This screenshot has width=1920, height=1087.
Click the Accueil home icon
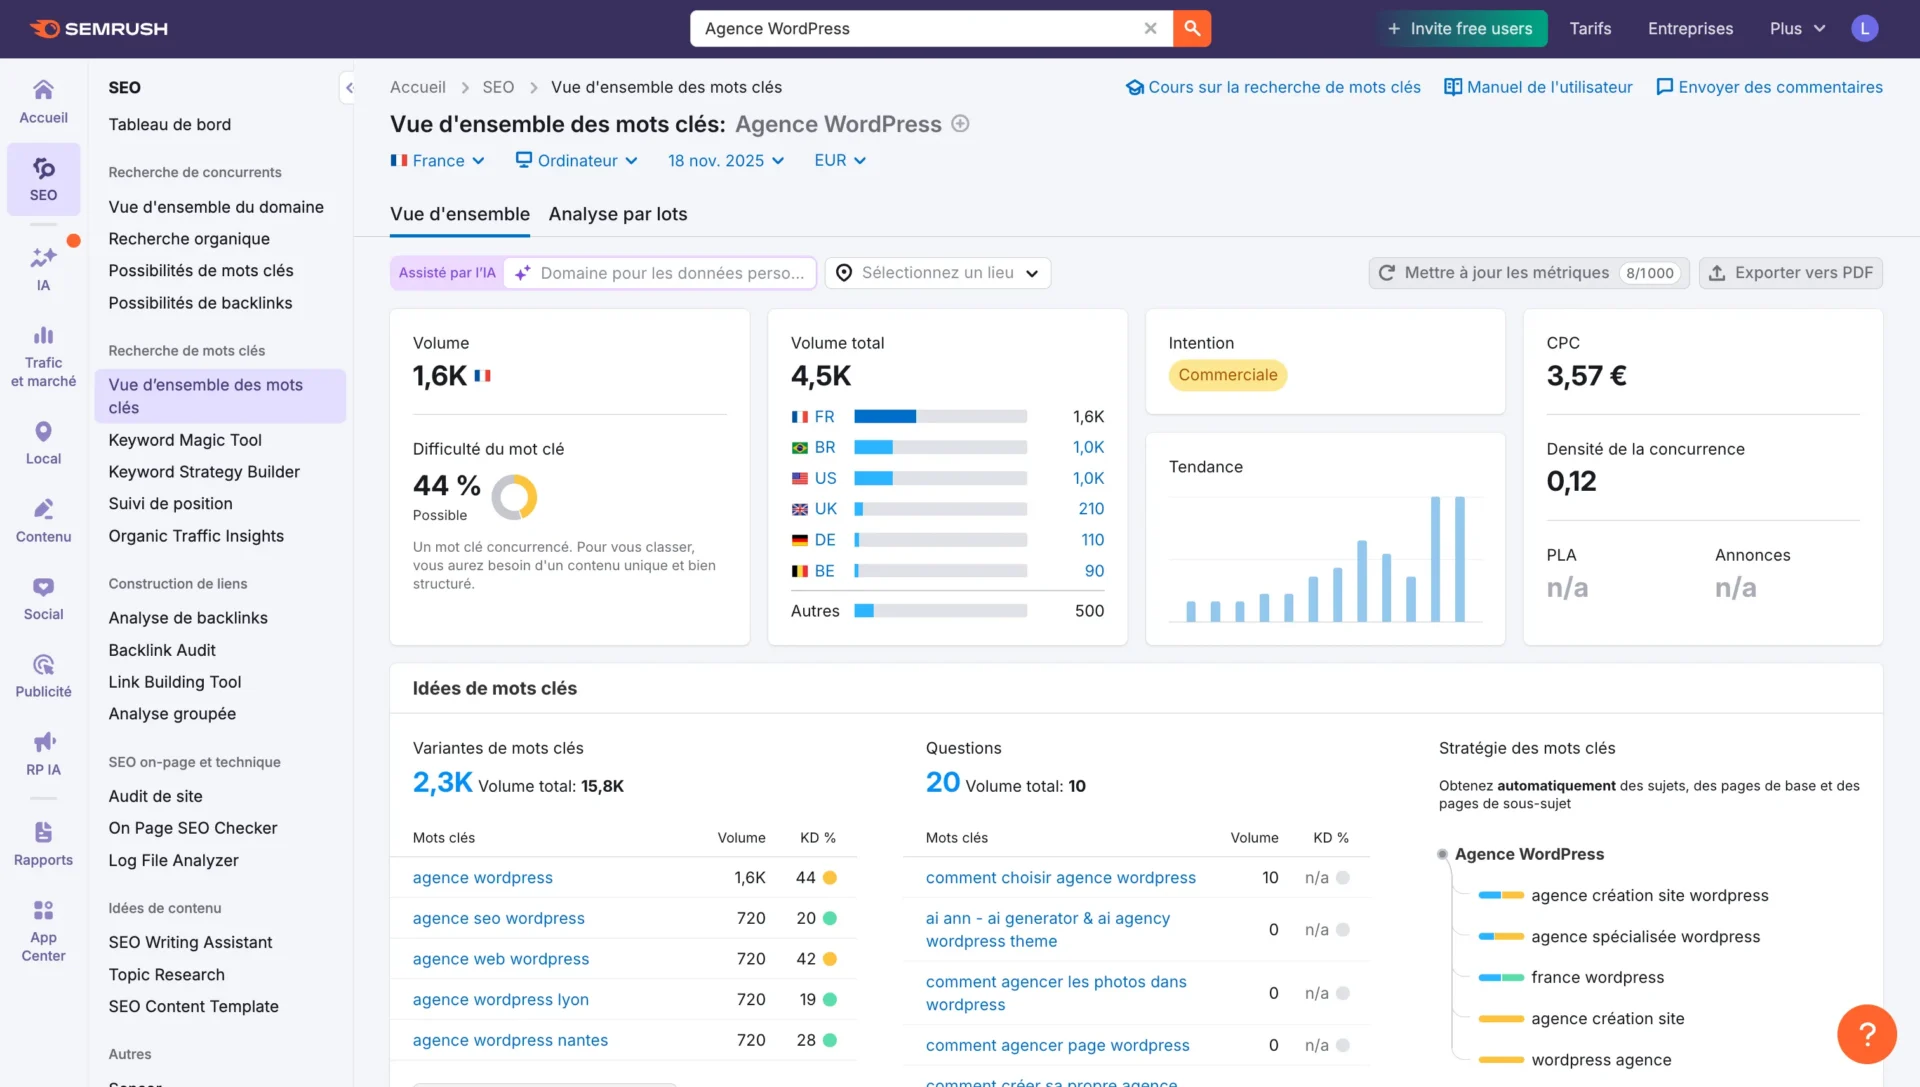click(42, 100)
